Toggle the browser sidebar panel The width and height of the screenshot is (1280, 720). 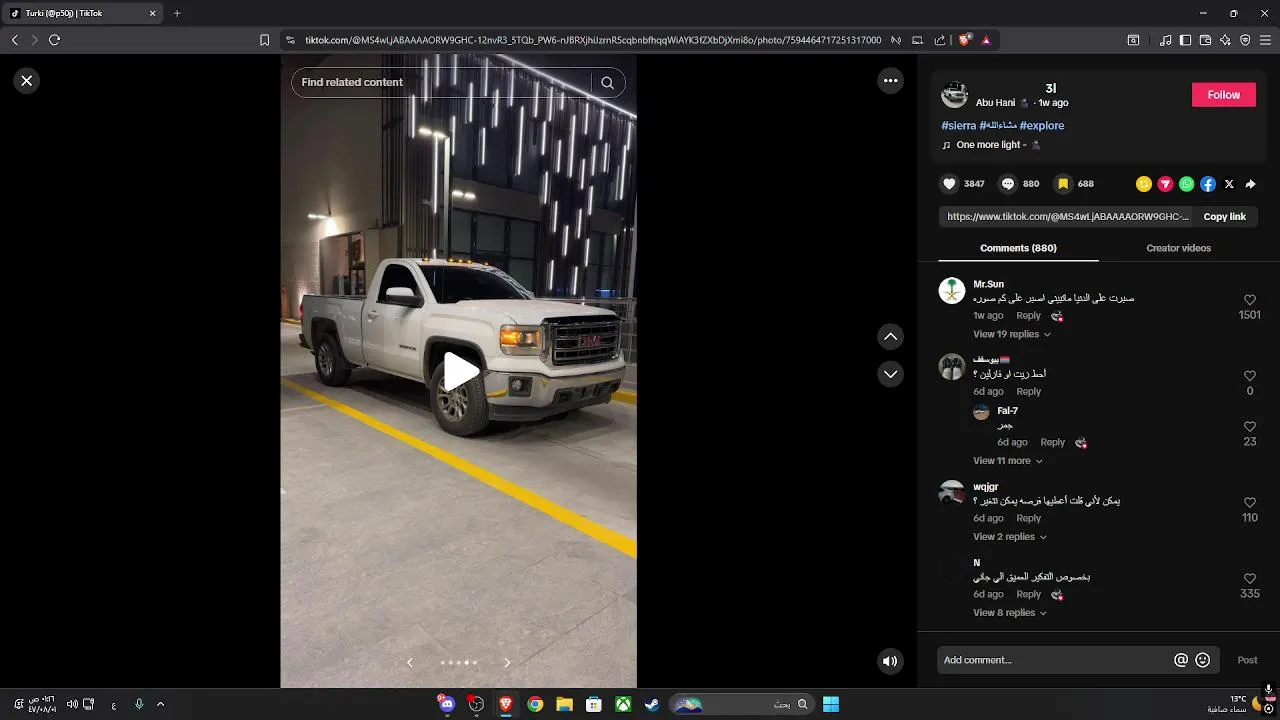[x=1186, y=40]
